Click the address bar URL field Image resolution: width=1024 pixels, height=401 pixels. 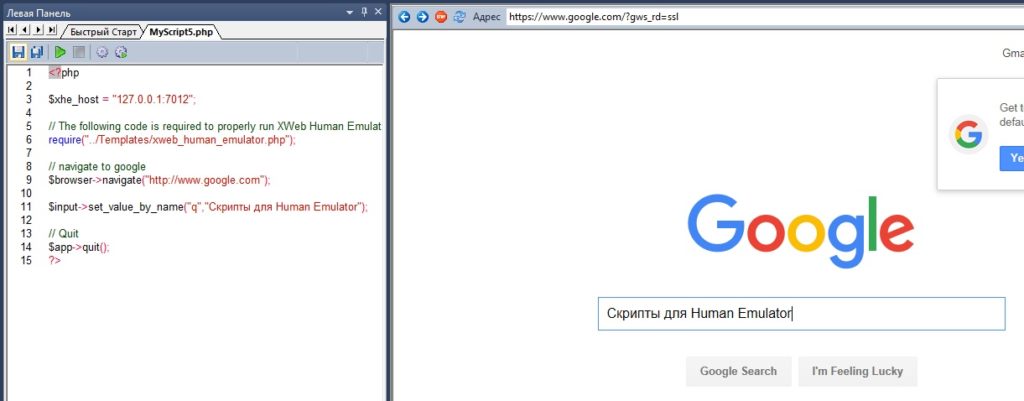coord(764,17)
